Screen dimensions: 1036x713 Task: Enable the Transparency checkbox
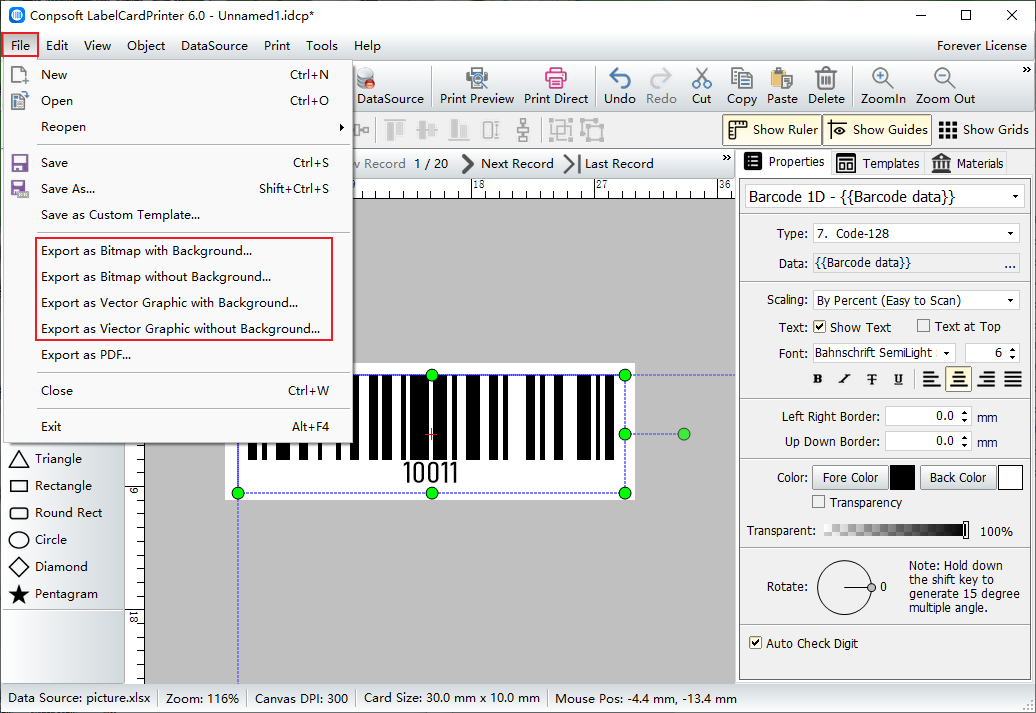point(819,502)
